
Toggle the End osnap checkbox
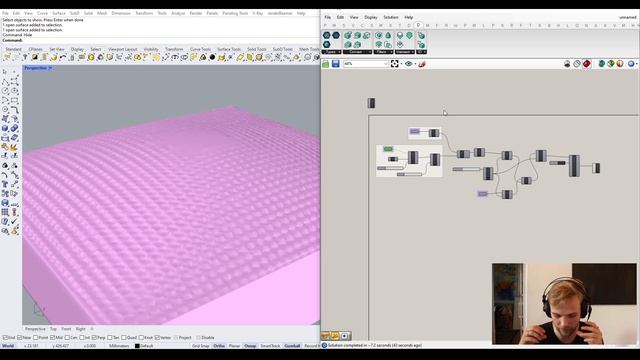pos(5,338)
